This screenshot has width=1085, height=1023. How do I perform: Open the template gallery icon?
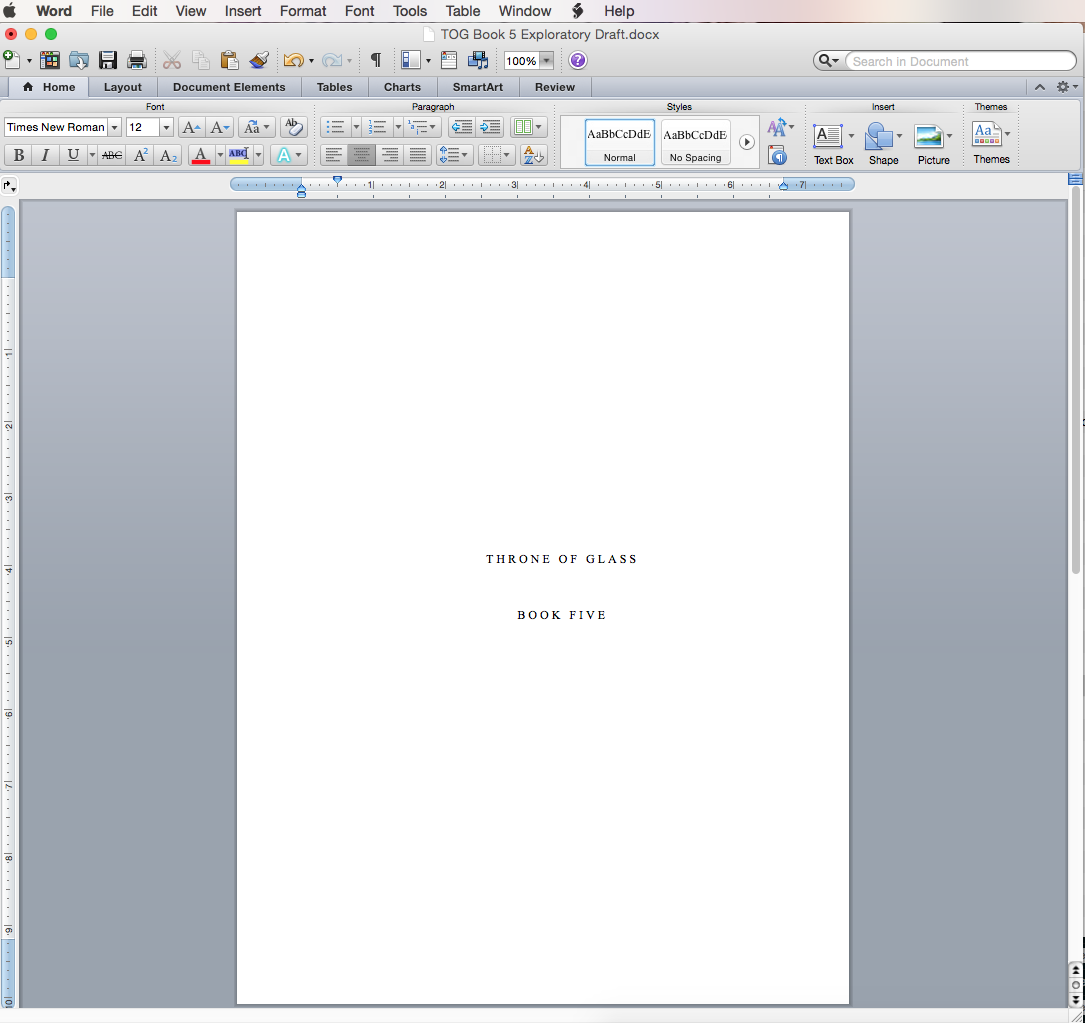pos(50,60)
